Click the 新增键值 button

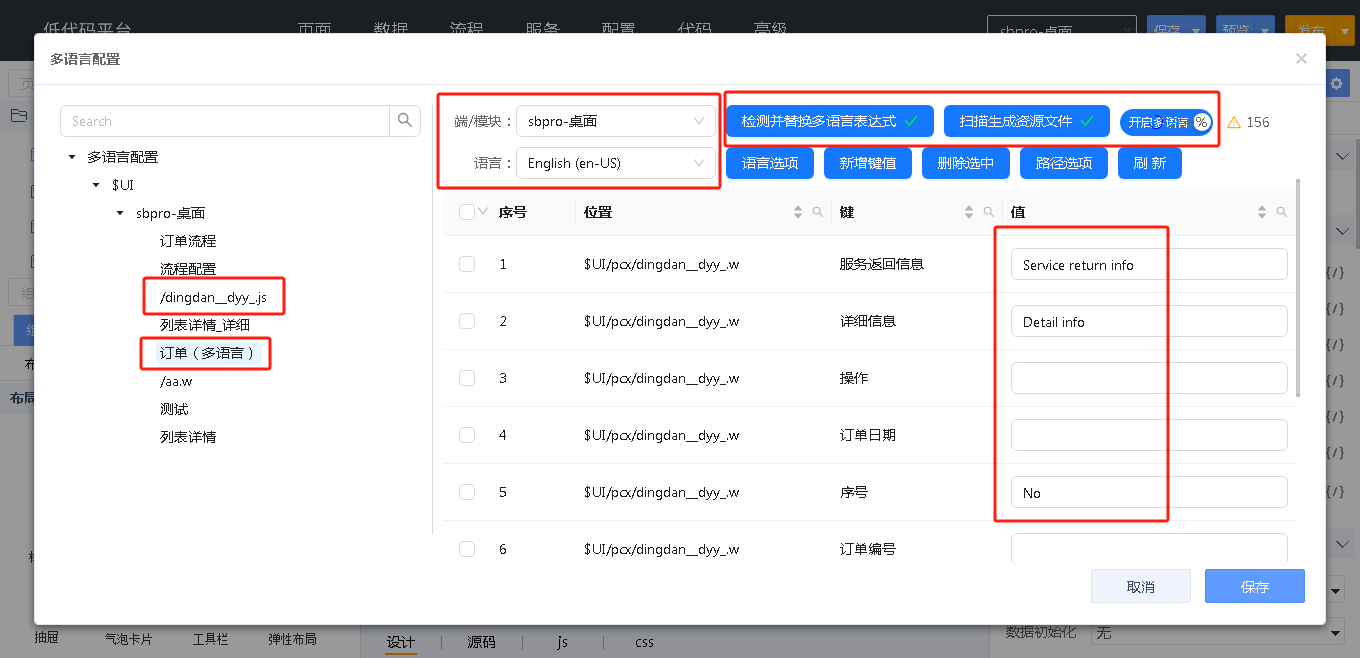tap(867, 163)
